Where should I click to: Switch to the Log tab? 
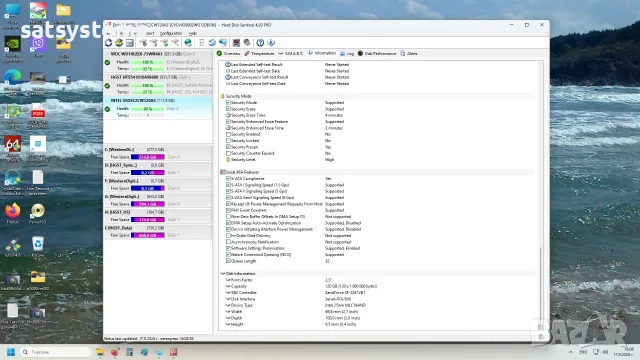[x=347, y=53]
